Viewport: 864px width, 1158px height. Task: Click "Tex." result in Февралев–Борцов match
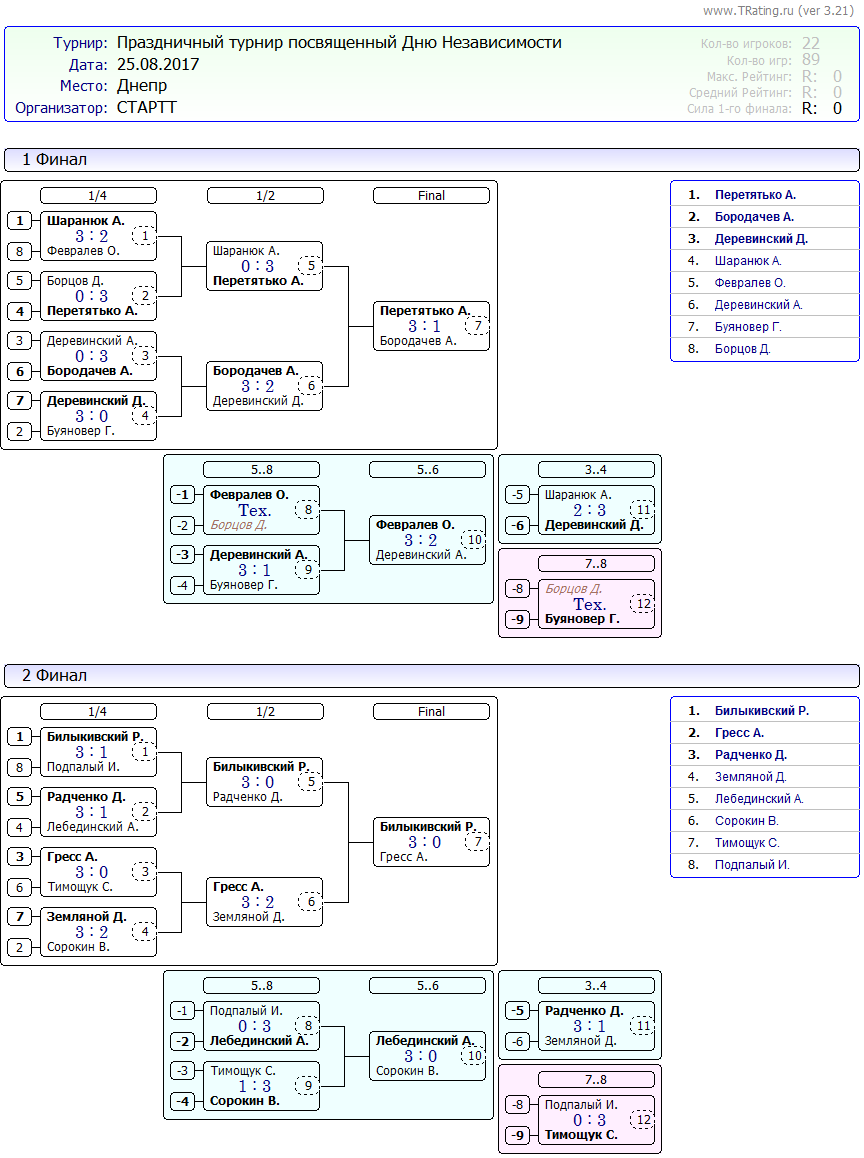point(255,510)
